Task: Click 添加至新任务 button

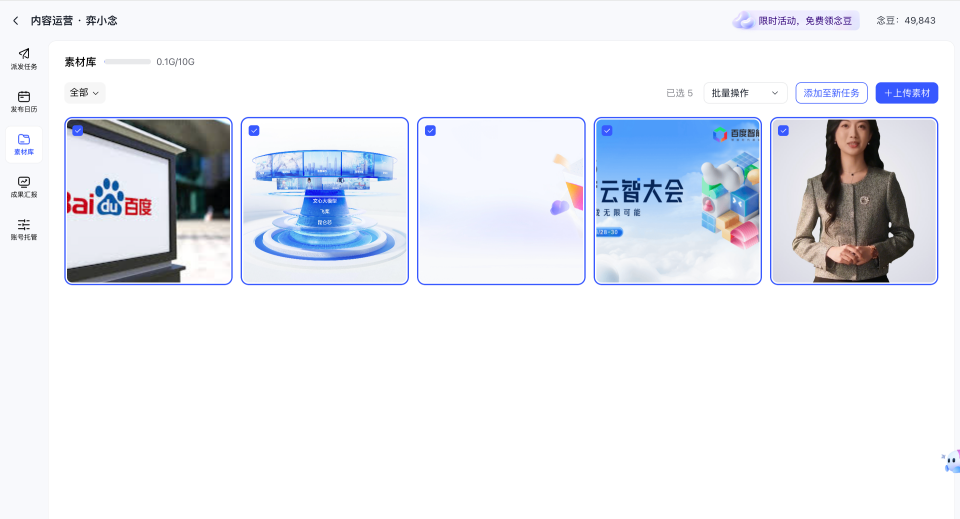Action: pyautogui.click(x=831, y=93)
